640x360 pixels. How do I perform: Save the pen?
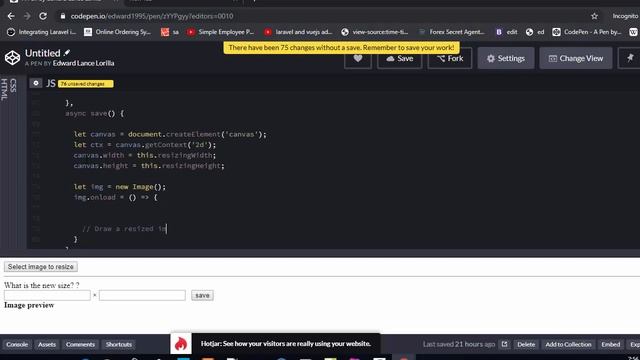click(x=400, y=58)
